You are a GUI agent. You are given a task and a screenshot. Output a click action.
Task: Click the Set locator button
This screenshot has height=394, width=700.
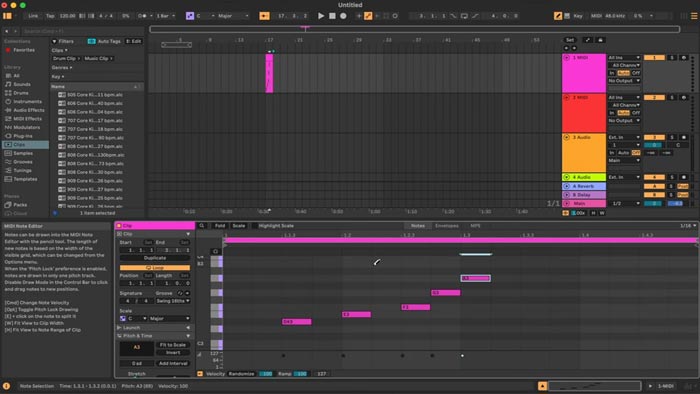coord(570,40)
